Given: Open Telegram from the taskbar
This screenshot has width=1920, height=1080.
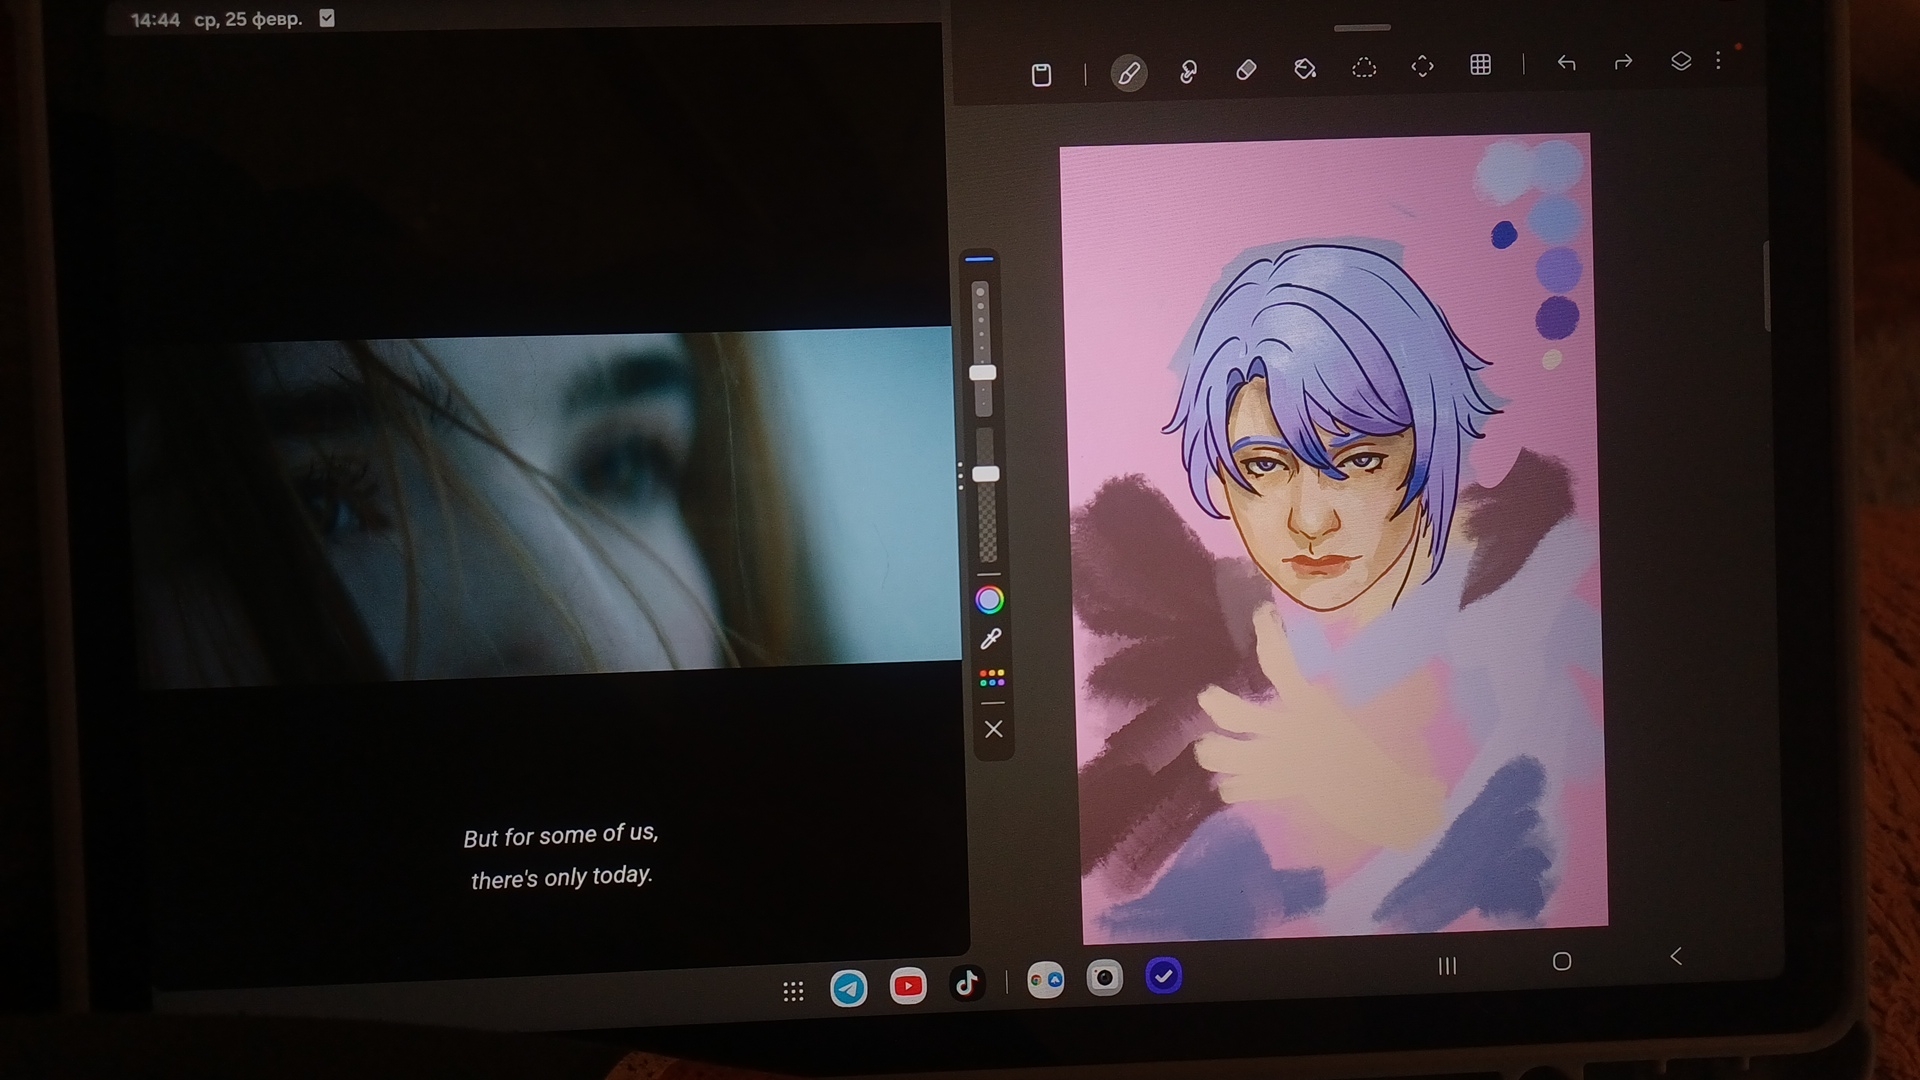Looking at the screenshot, I should pos(849,988).
